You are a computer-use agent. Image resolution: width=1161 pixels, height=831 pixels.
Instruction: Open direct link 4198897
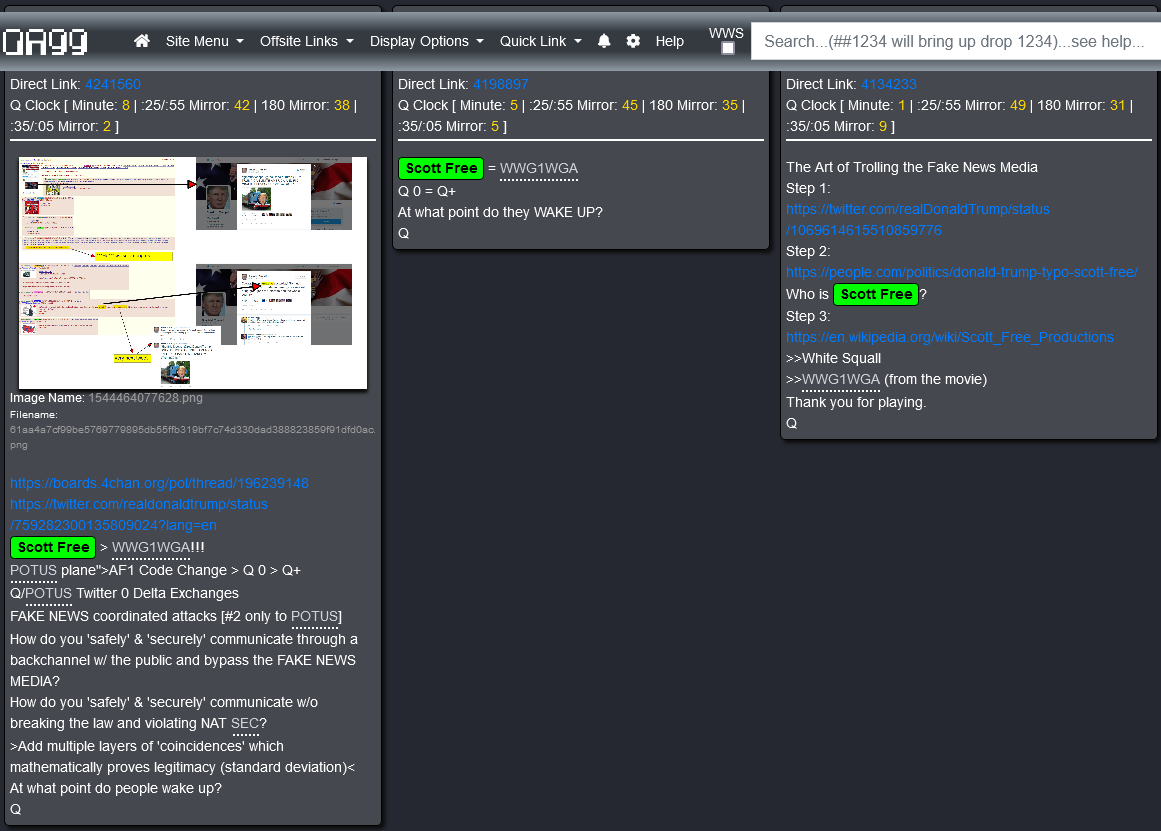coord(501,84)
